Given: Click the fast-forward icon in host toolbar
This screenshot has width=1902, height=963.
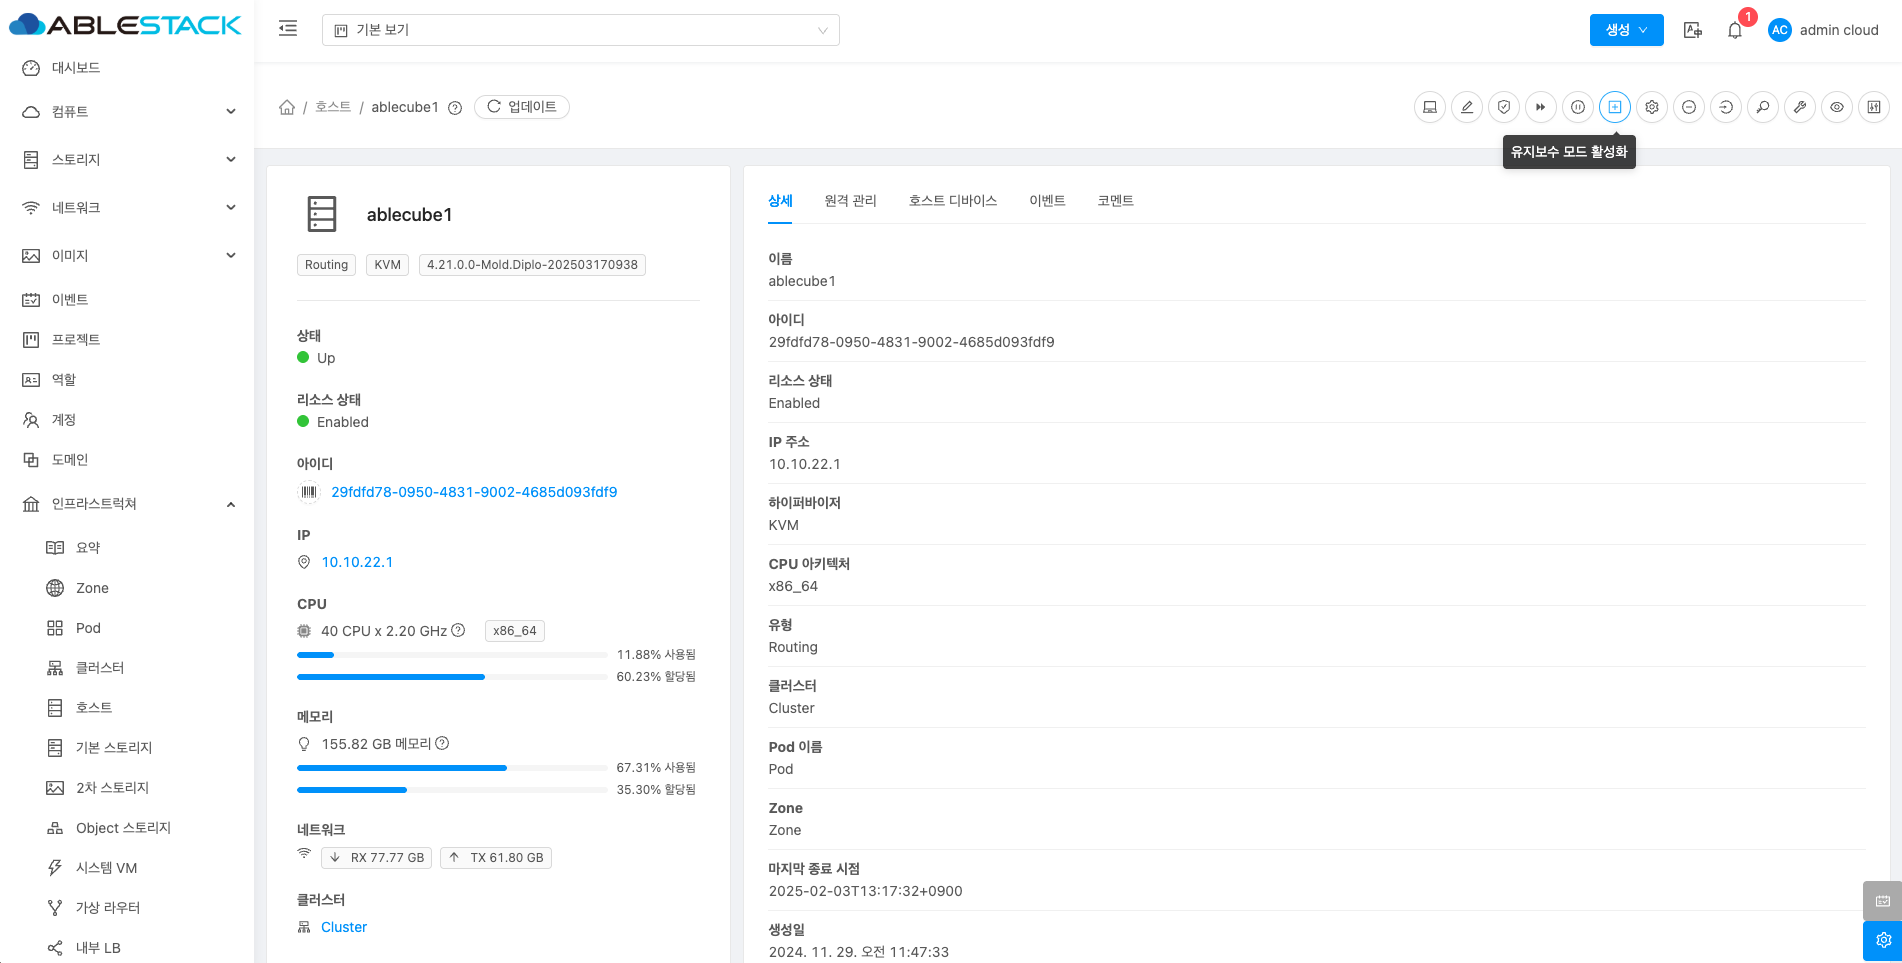Looking at the screenshot, I should 1541,107.
